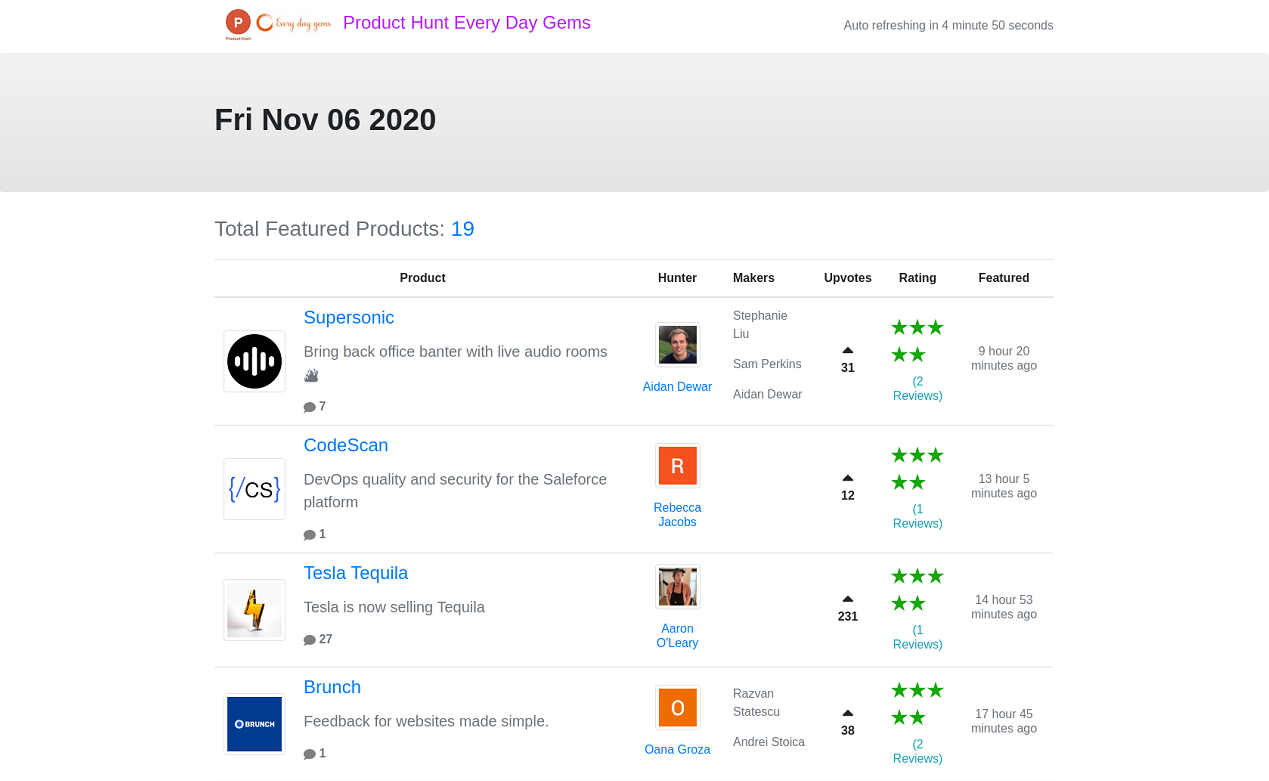The width and height of the screenshot is (1269, 781).
Task: Click the CodeScan {/CS} product logo
Action: click(x=254, y=489)
